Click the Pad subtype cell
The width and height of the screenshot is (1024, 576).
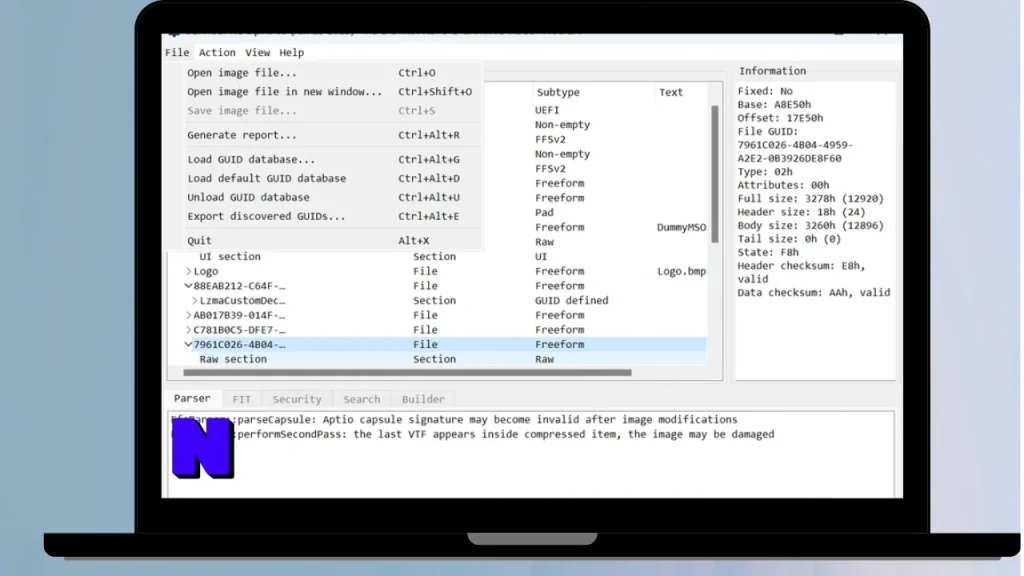[544, 212]
